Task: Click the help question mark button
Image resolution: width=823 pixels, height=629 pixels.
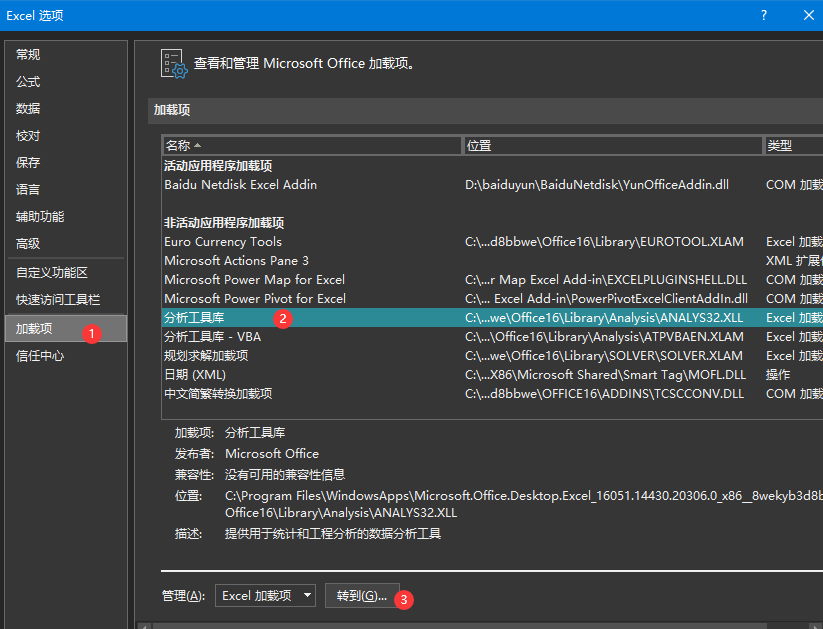Action: pos(764,15)
